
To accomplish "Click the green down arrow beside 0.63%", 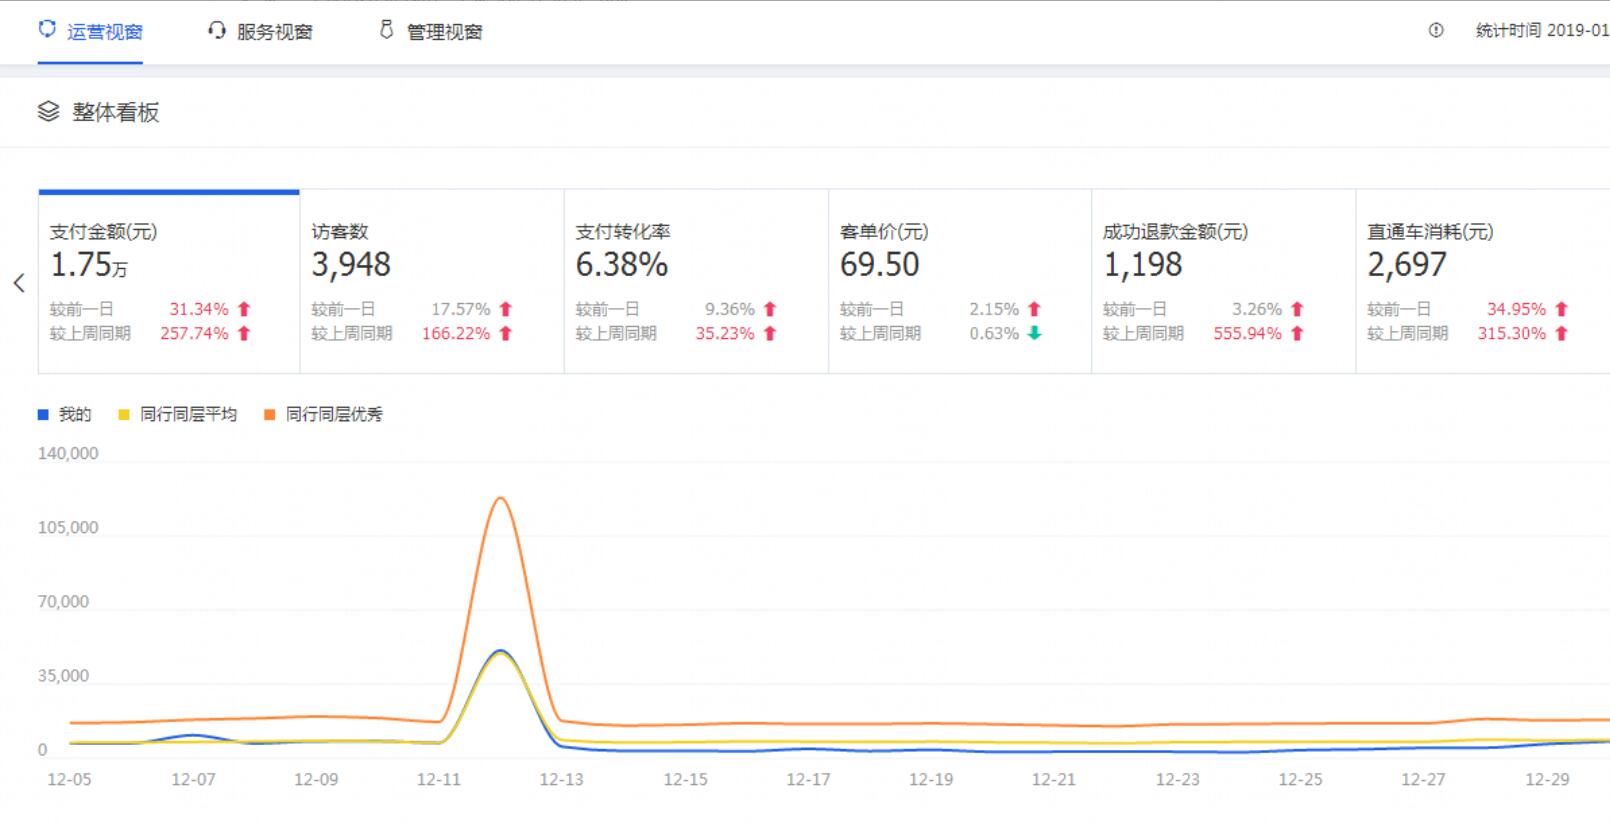I will [1034, 333].
